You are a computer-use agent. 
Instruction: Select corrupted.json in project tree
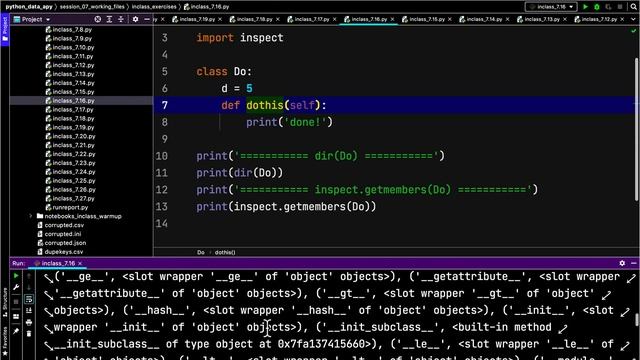pos(65,243)
